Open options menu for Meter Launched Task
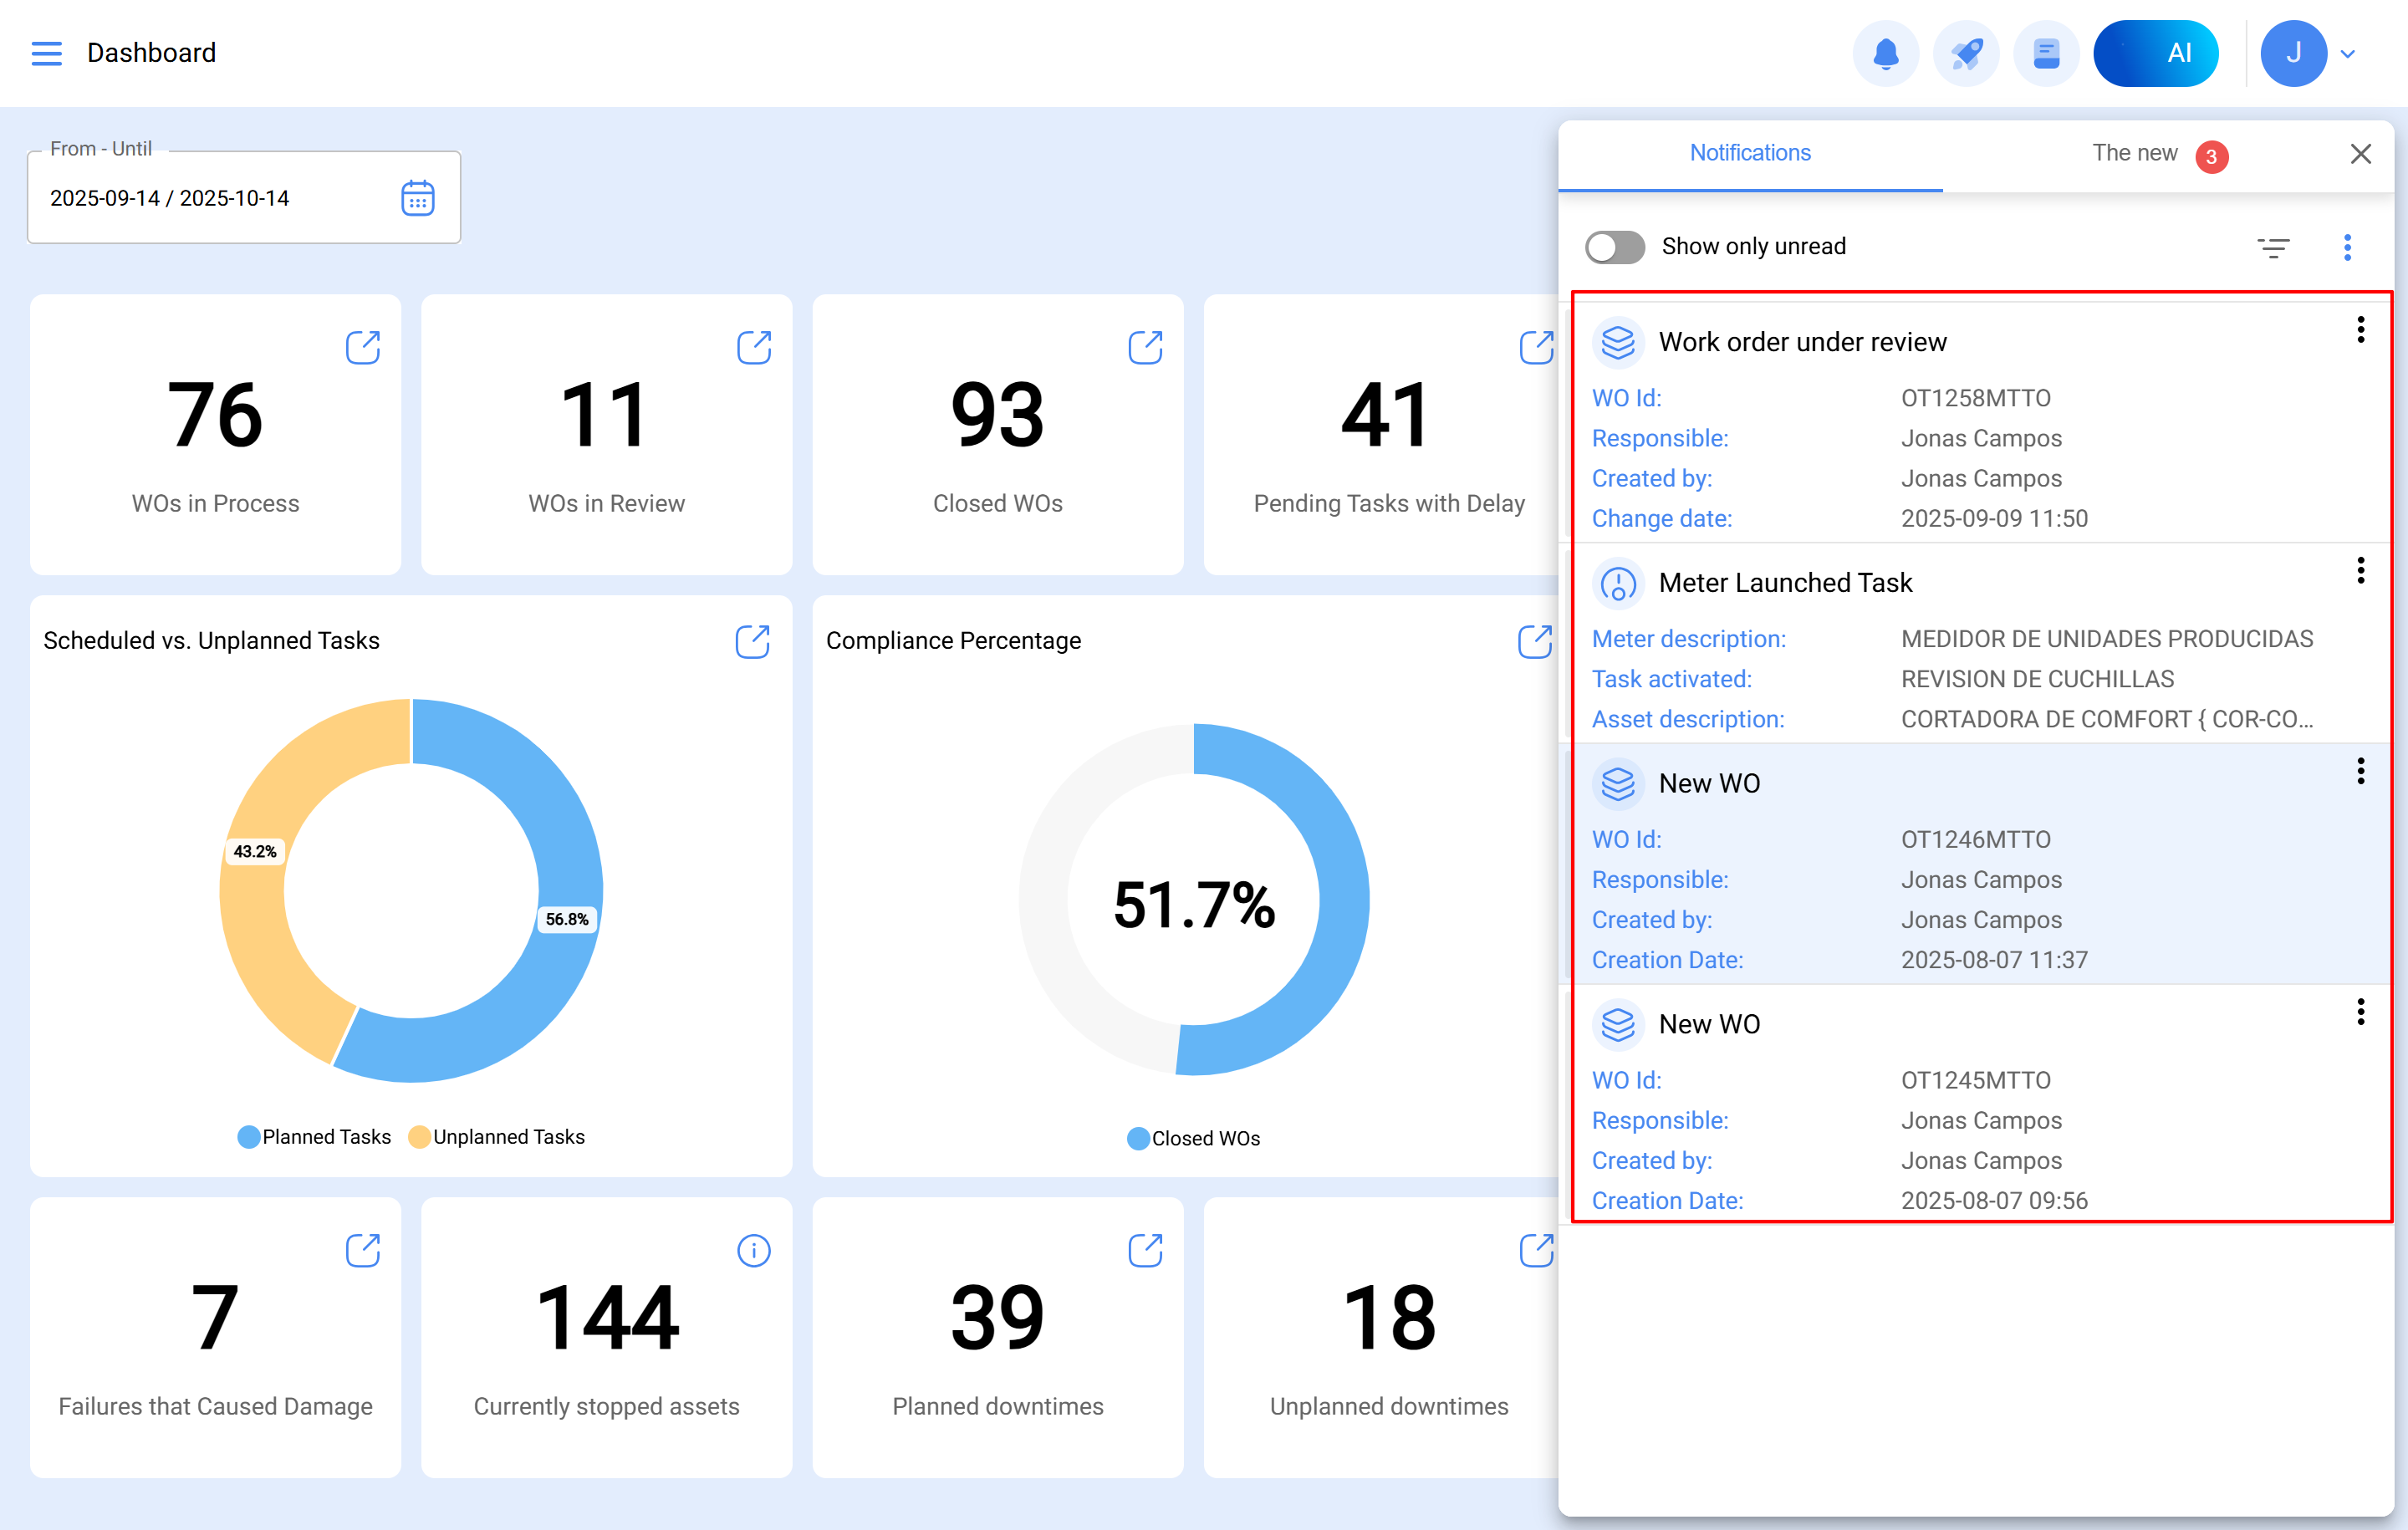The image size is (2408, 1530). coord(2360,571)
